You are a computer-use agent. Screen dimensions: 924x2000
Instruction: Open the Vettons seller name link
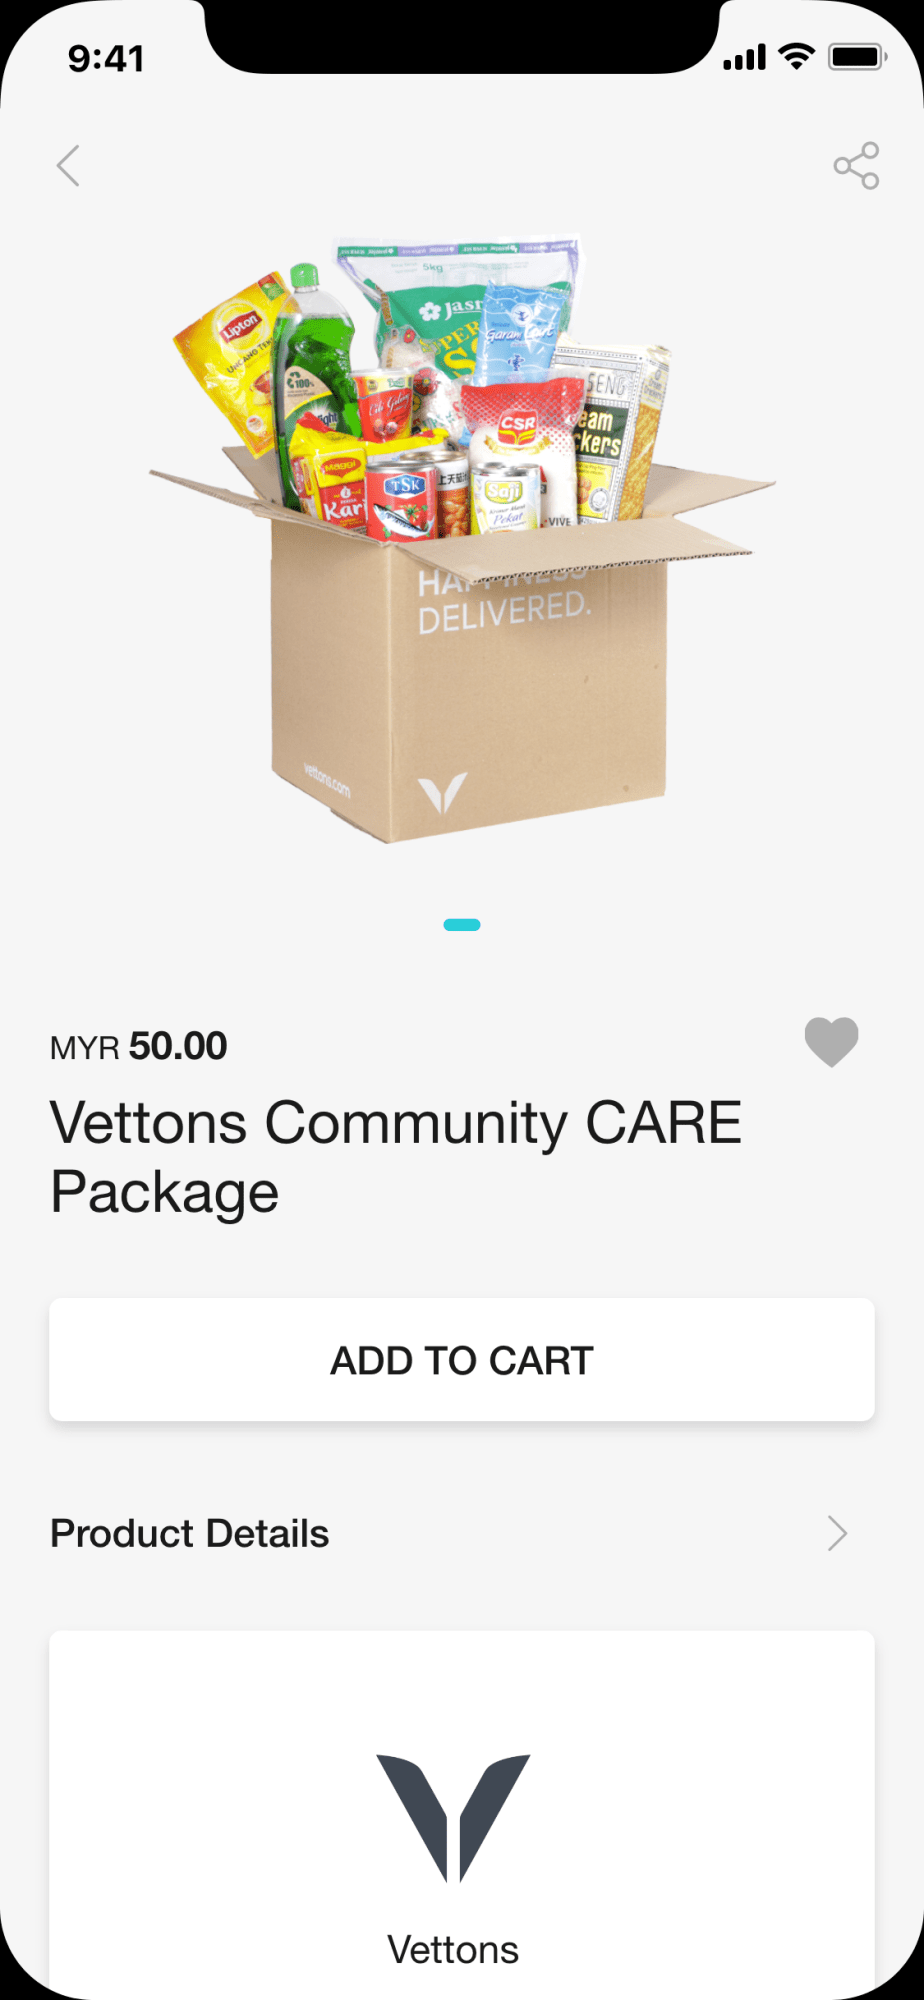coord(453,1949)
